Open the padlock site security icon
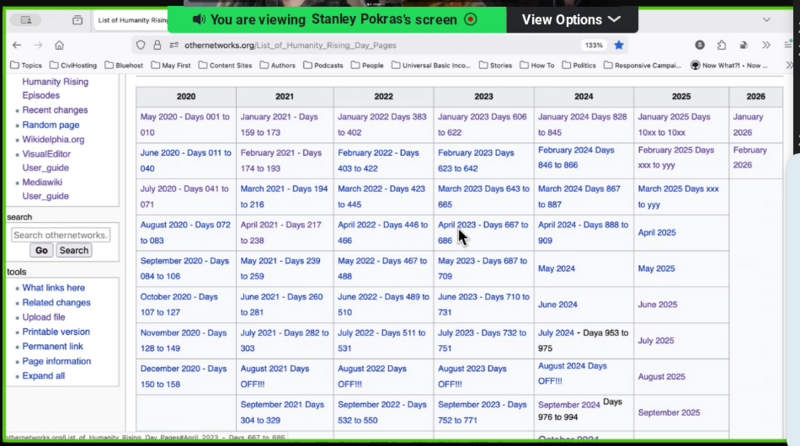This screenshot has height=446, width=800. [x=157, y=45]
